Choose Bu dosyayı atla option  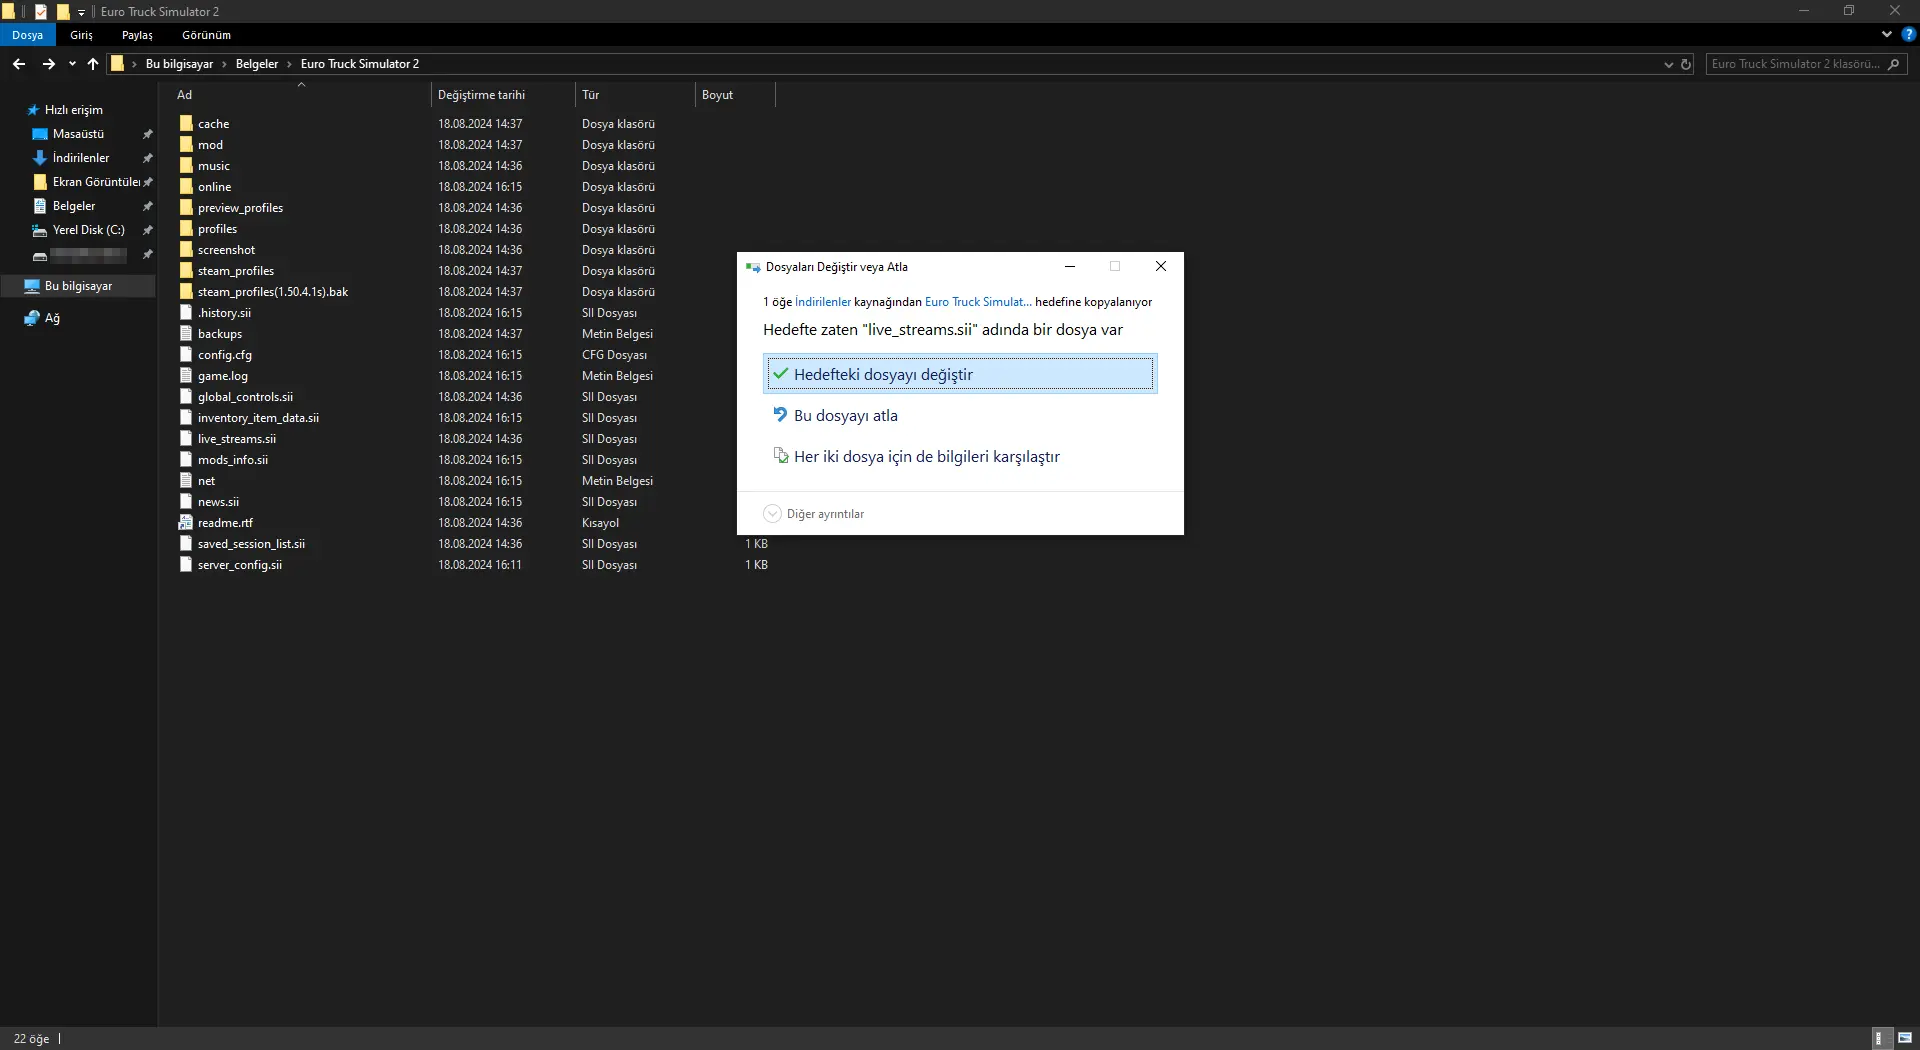pos(960,415)
